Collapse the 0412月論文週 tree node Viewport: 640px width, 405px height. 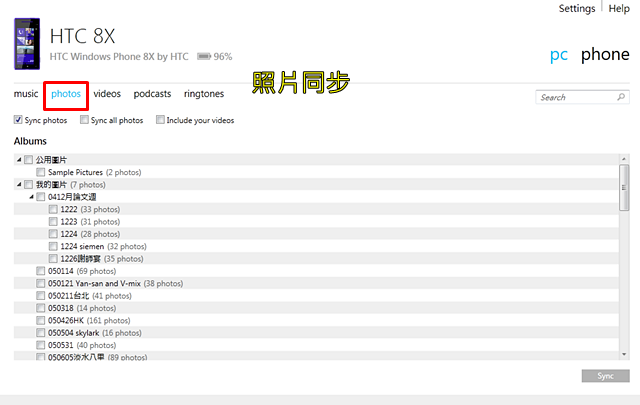click(31, 197)
